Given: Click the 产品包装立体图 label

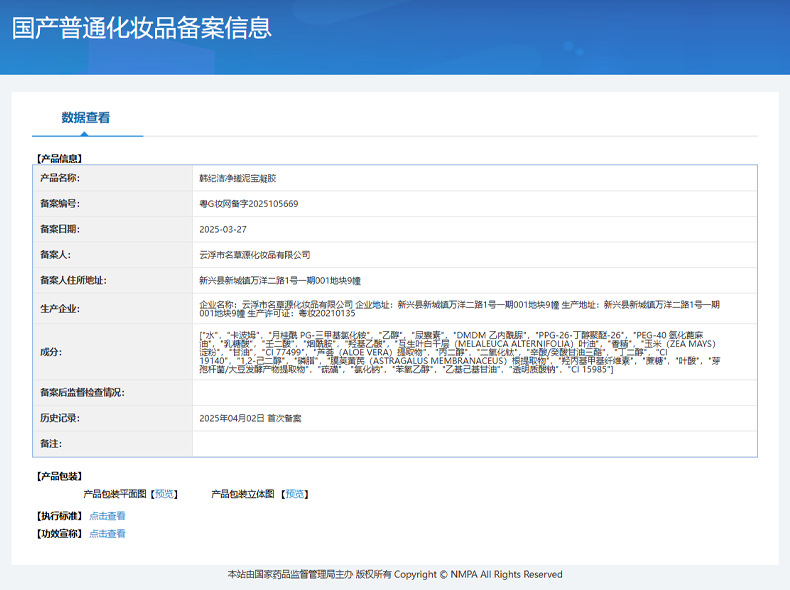Looking at the screenshot, I should tap(243, 494).
